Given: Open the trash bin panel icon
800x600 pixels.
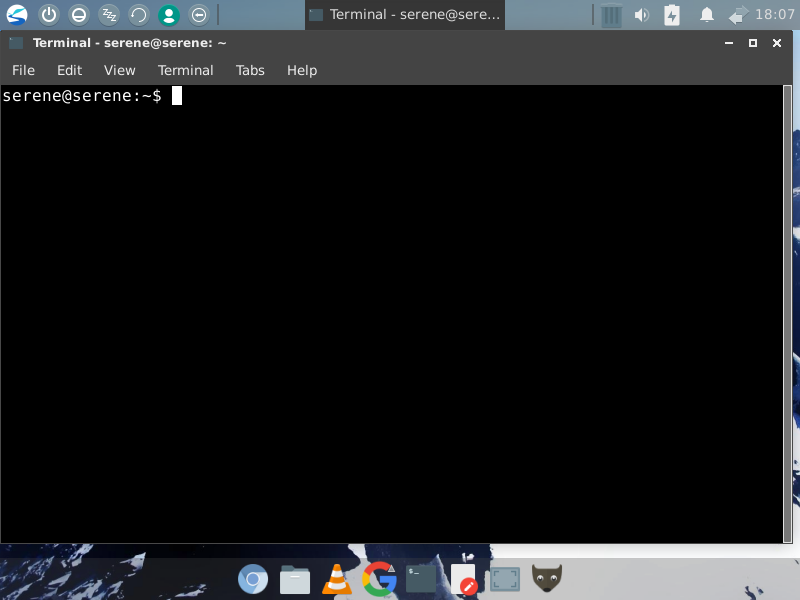Looking at the screenshot, I should pyautogui.click(x=611, y=15).
